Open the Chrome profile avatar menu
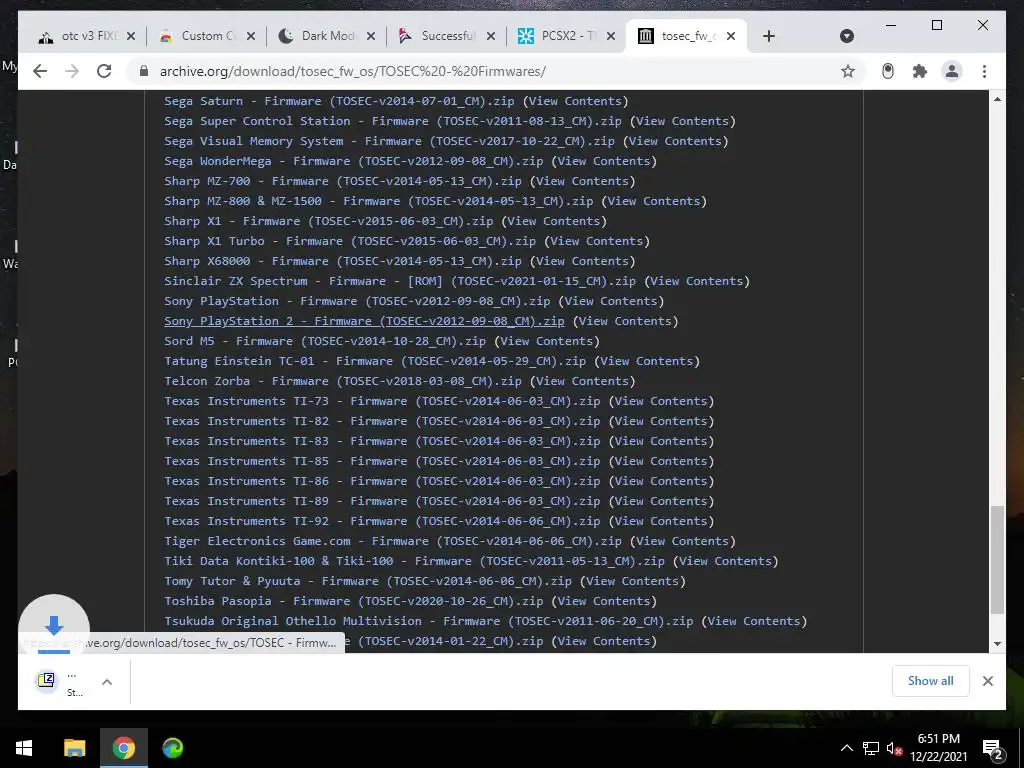This screenshot has height=768, width=1024. click(x=952, y=71)
